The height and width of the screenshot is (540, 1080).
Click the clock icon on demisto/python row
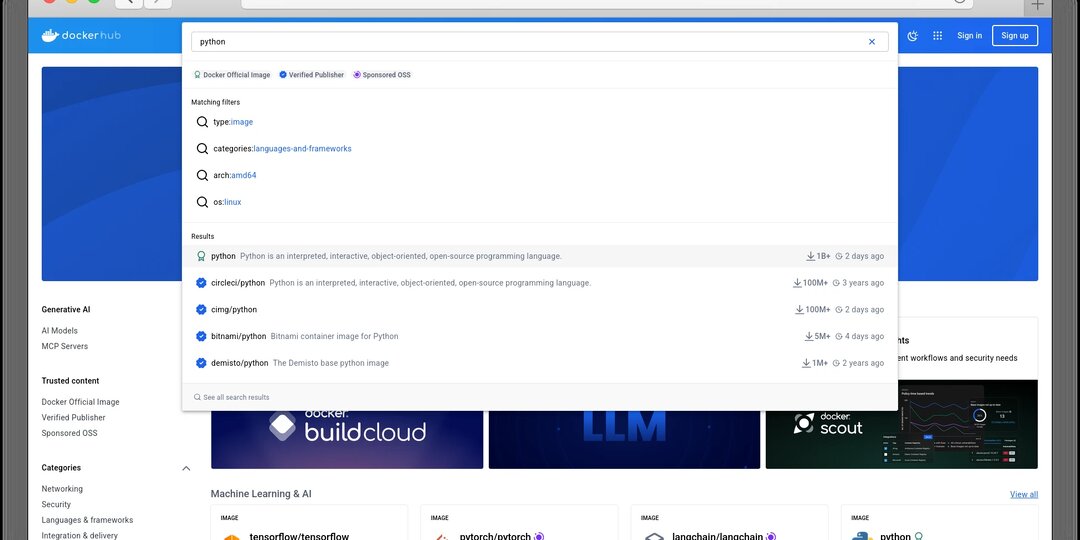[x=836, y=363]
